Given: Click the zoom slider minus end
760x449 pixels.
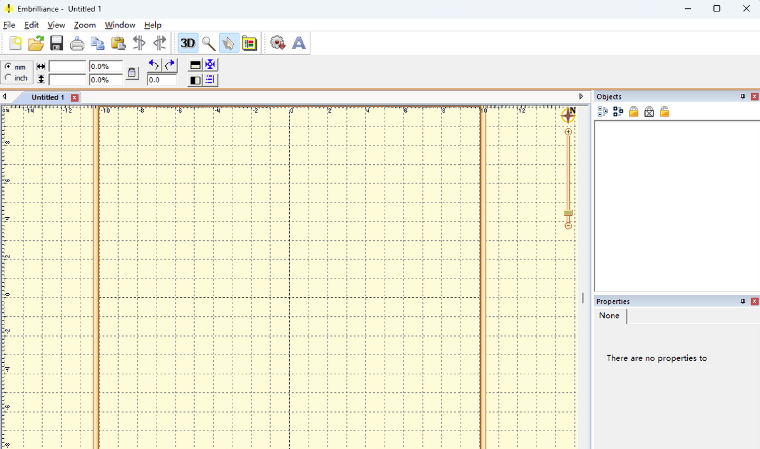Looking at the screenshot, I should pos(569,225).
